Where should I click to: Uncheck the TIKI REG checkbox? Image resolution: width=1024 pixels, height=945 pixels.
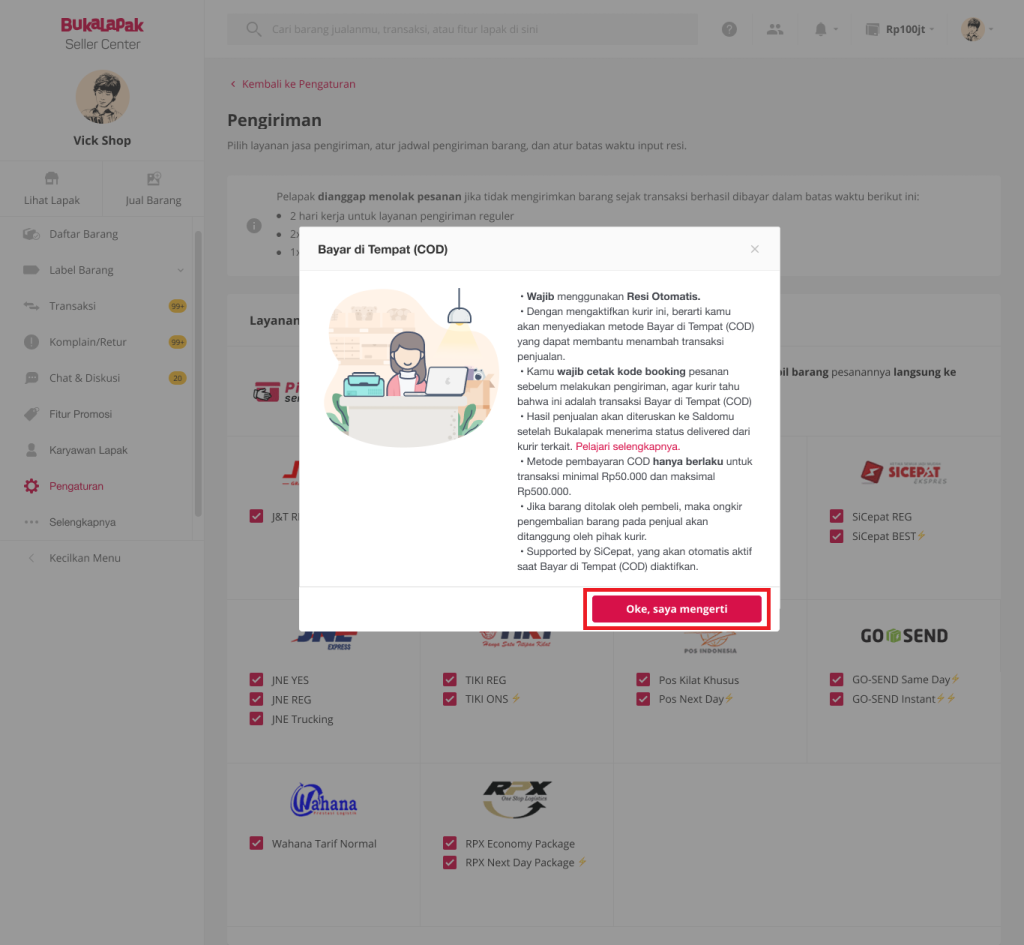coord(449,679)
